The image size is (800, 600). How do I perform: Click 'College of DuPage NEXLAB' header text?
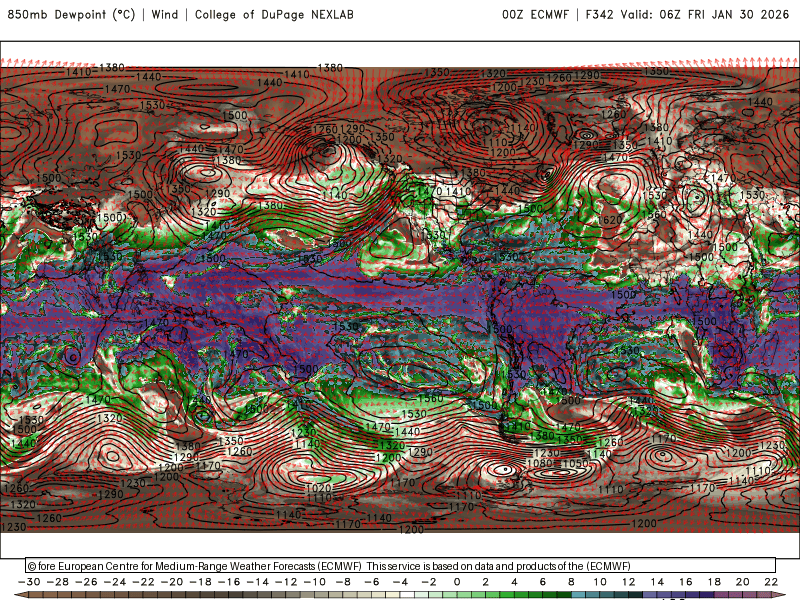click(x=274, y=14)
